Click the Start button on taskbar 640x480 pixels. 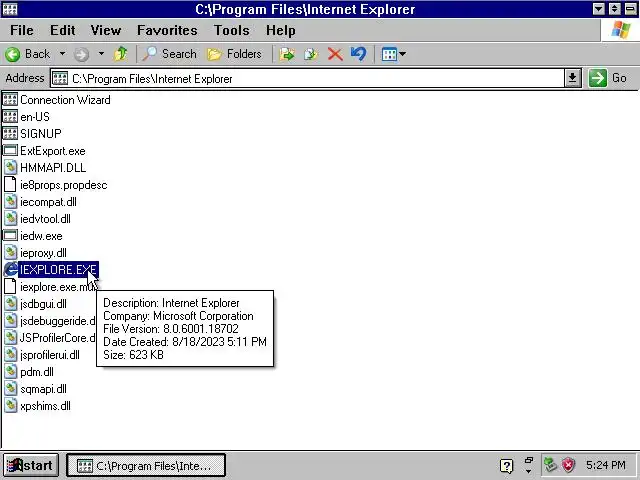(31, 466)
